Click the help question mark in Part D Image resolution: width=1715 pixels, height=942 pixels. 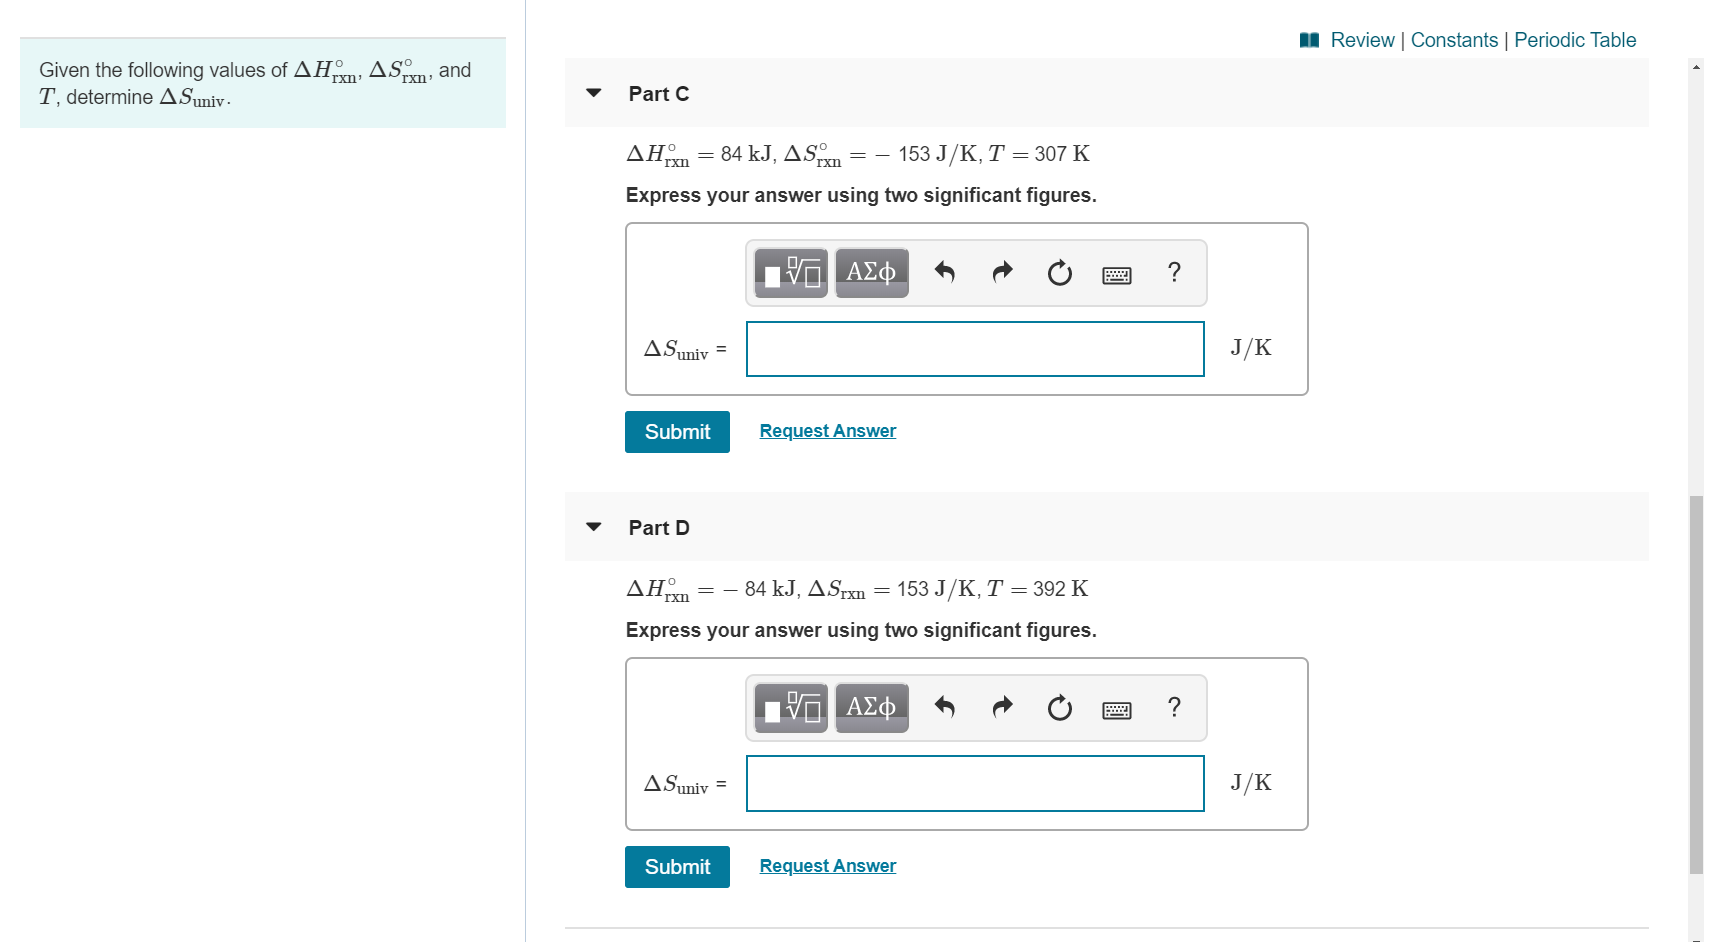tap(1174, 708)
